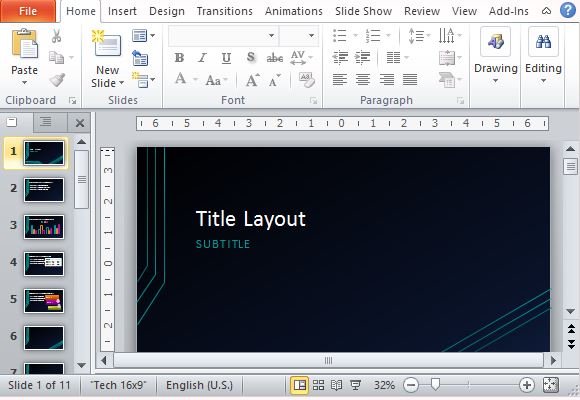Toggle Underline formatting

[x=226, y=58]
